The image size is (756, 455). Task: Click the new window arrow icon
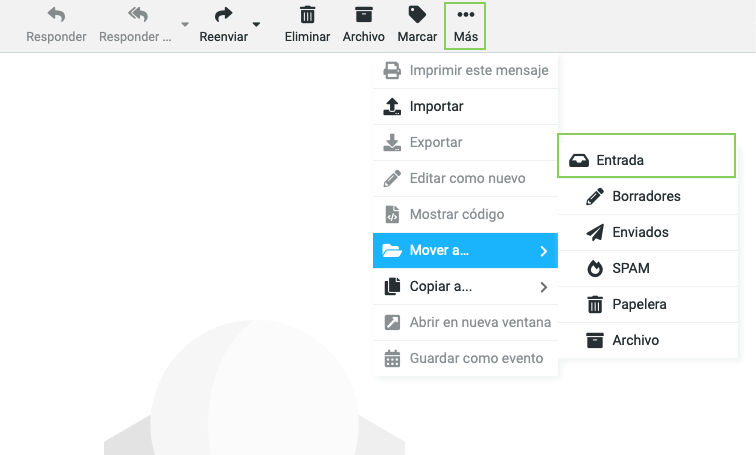(392, 322)
